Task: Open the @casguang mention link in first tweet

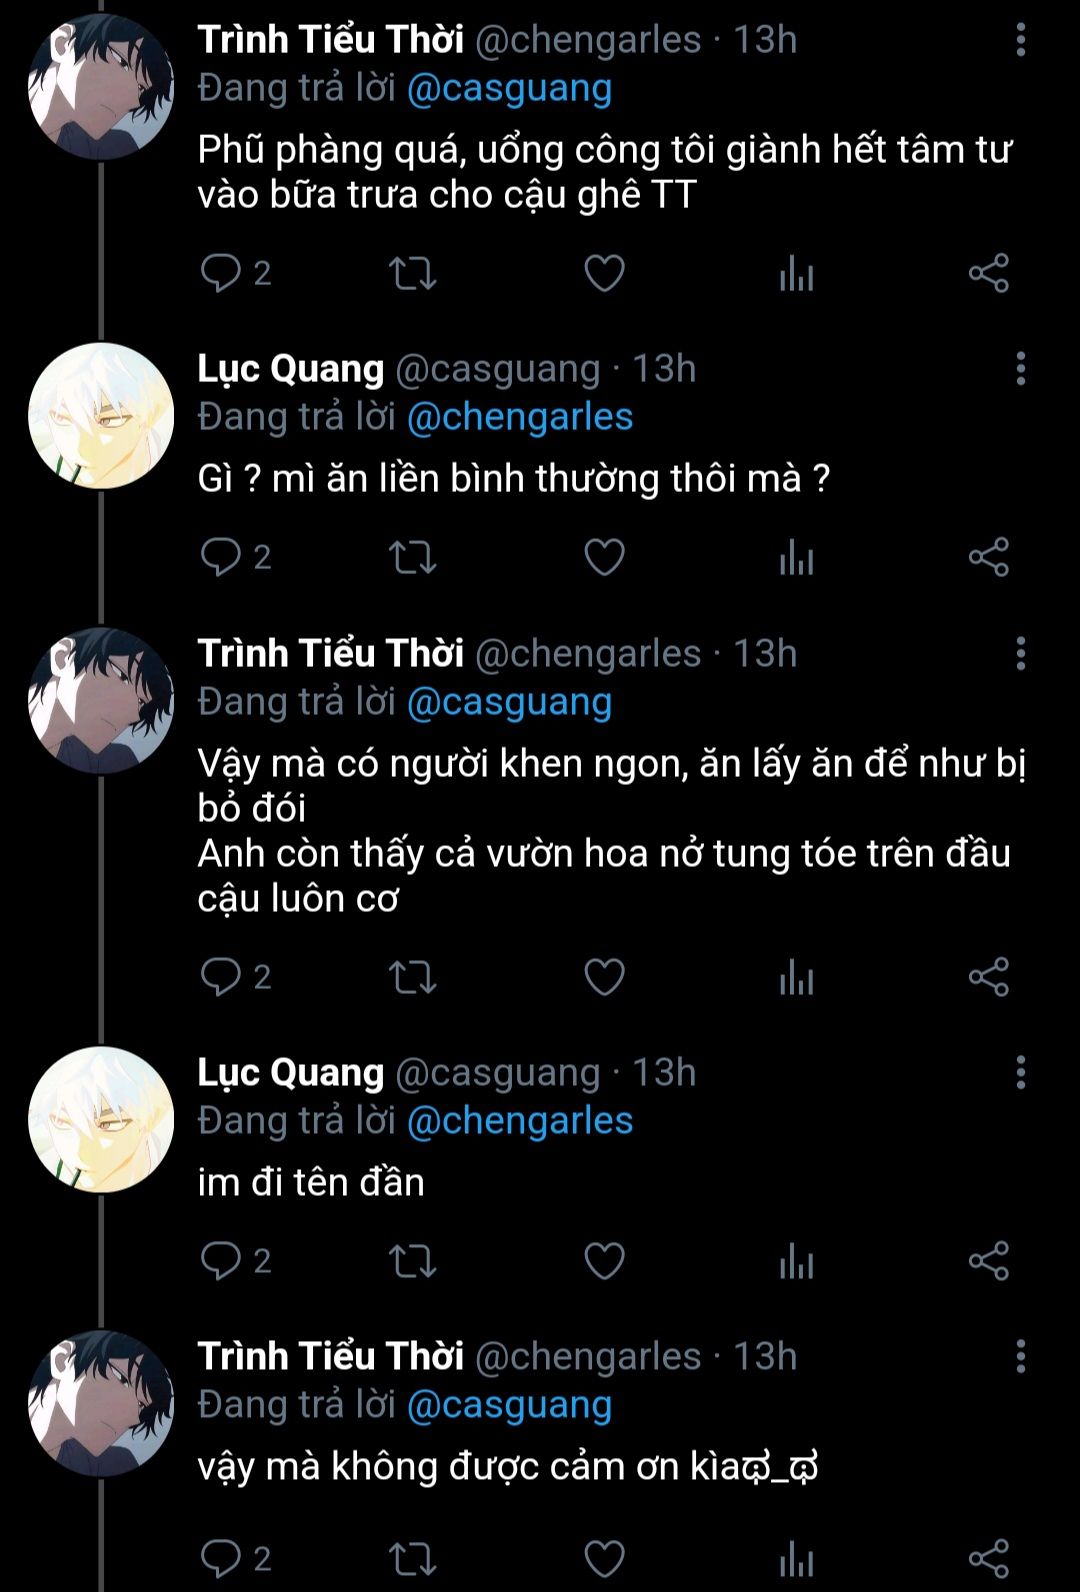Action: tap(509, 88)
